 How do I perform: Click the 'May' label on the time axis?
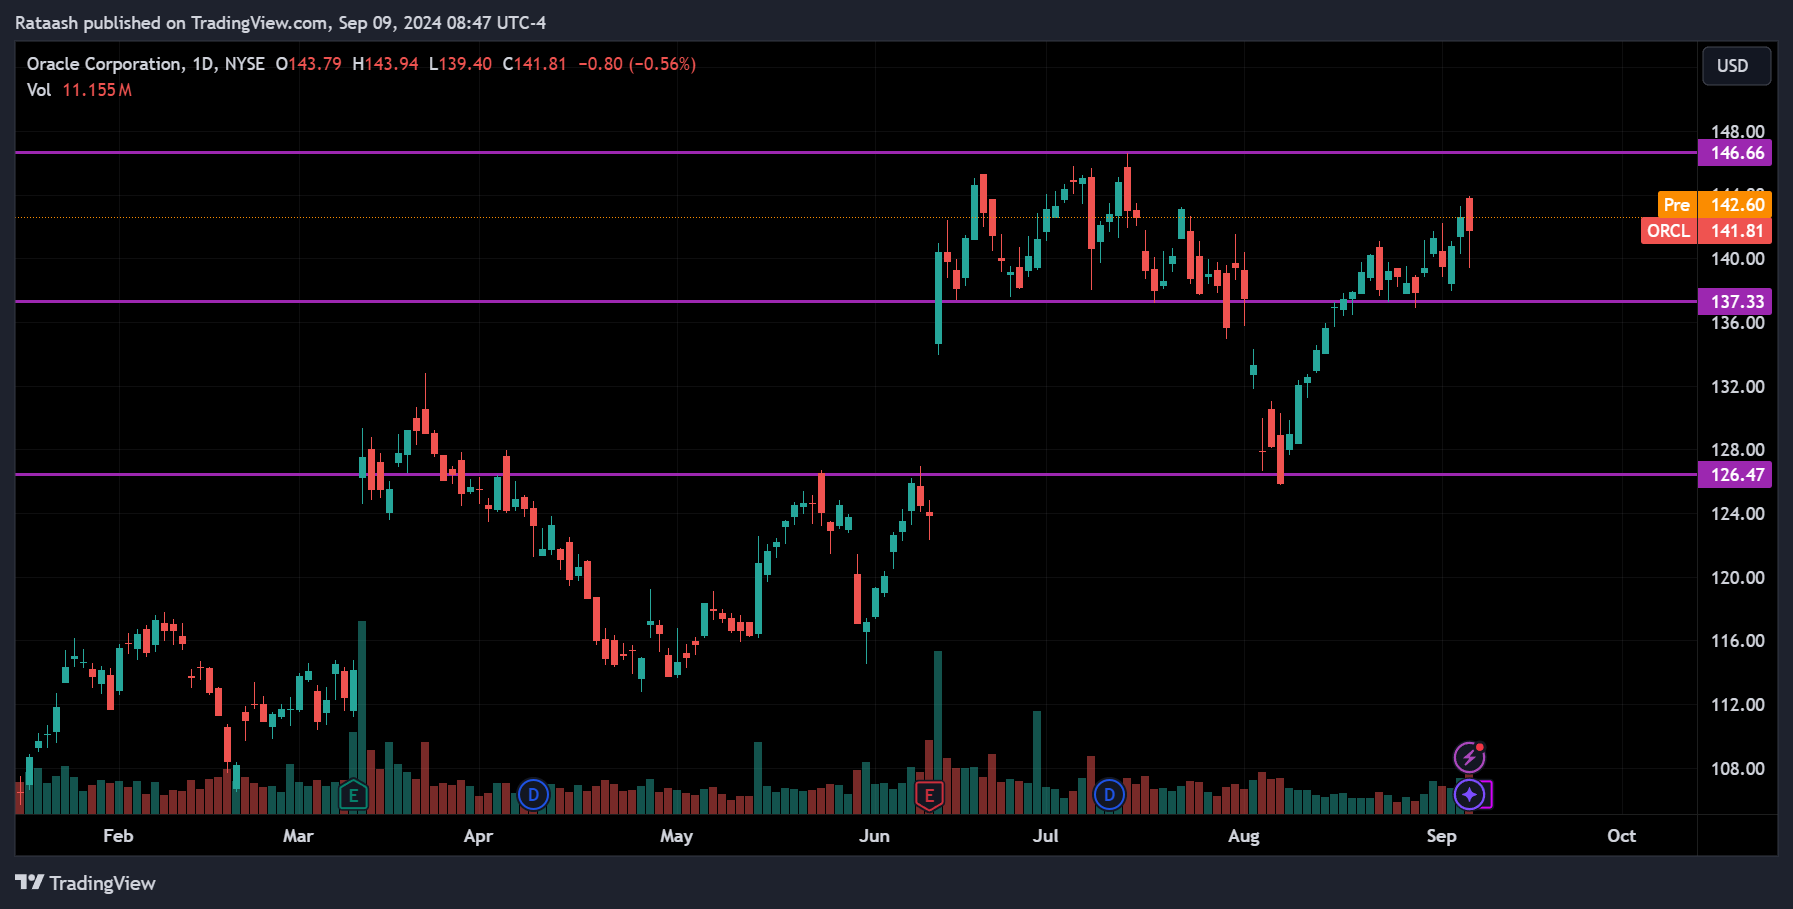[x=676, y=836]
